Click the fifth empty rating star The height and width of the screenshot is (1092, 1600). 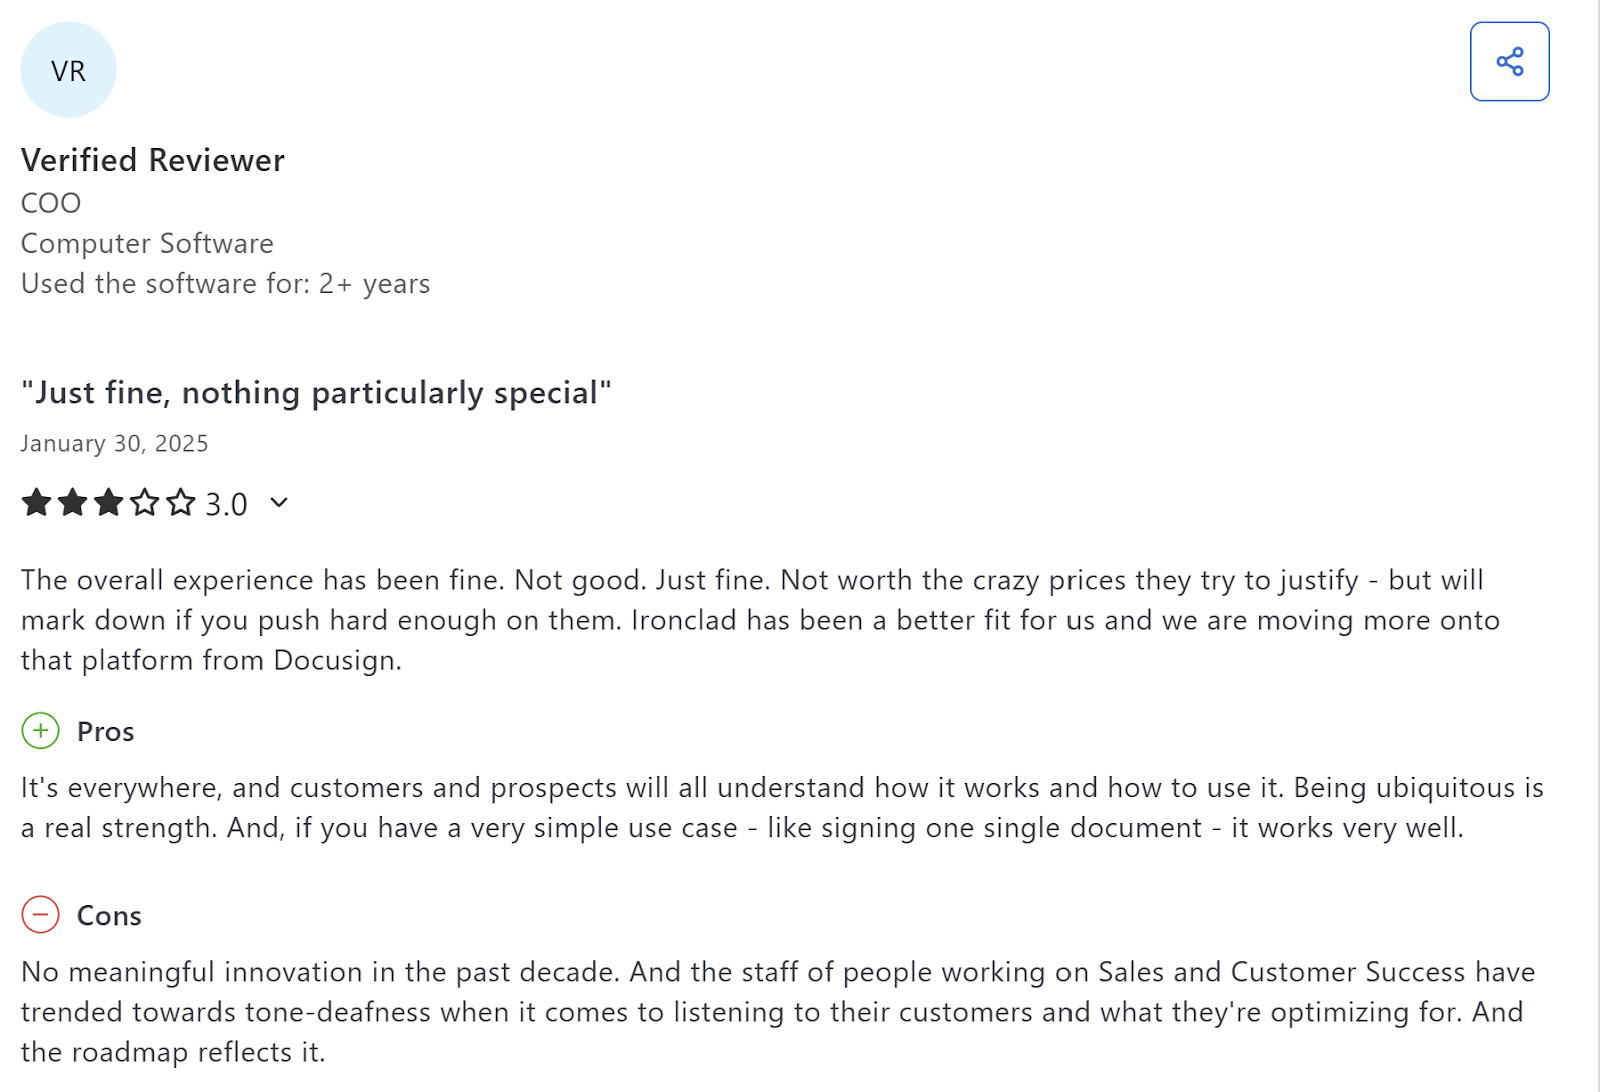[x=181, y=502]
